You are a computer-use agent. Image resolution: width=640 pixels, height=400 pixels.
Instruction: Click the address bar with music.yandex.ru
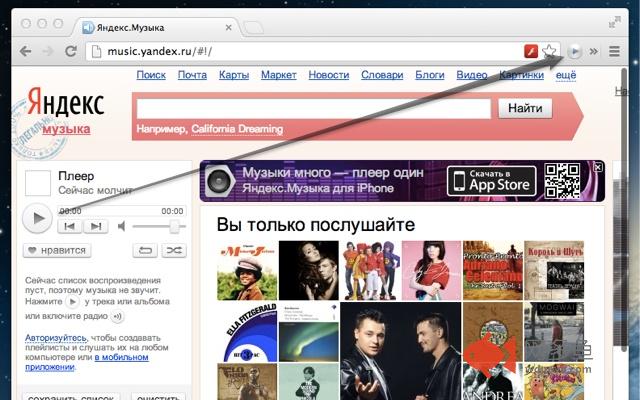302,51
